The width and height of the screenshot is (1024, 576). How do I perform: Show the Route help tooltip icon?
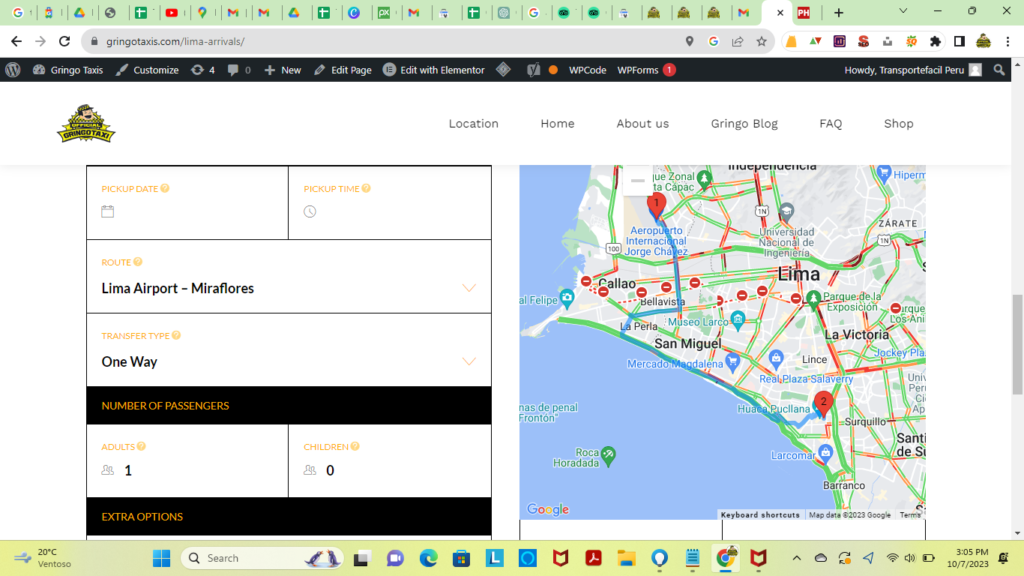click(x=138, y=262)
